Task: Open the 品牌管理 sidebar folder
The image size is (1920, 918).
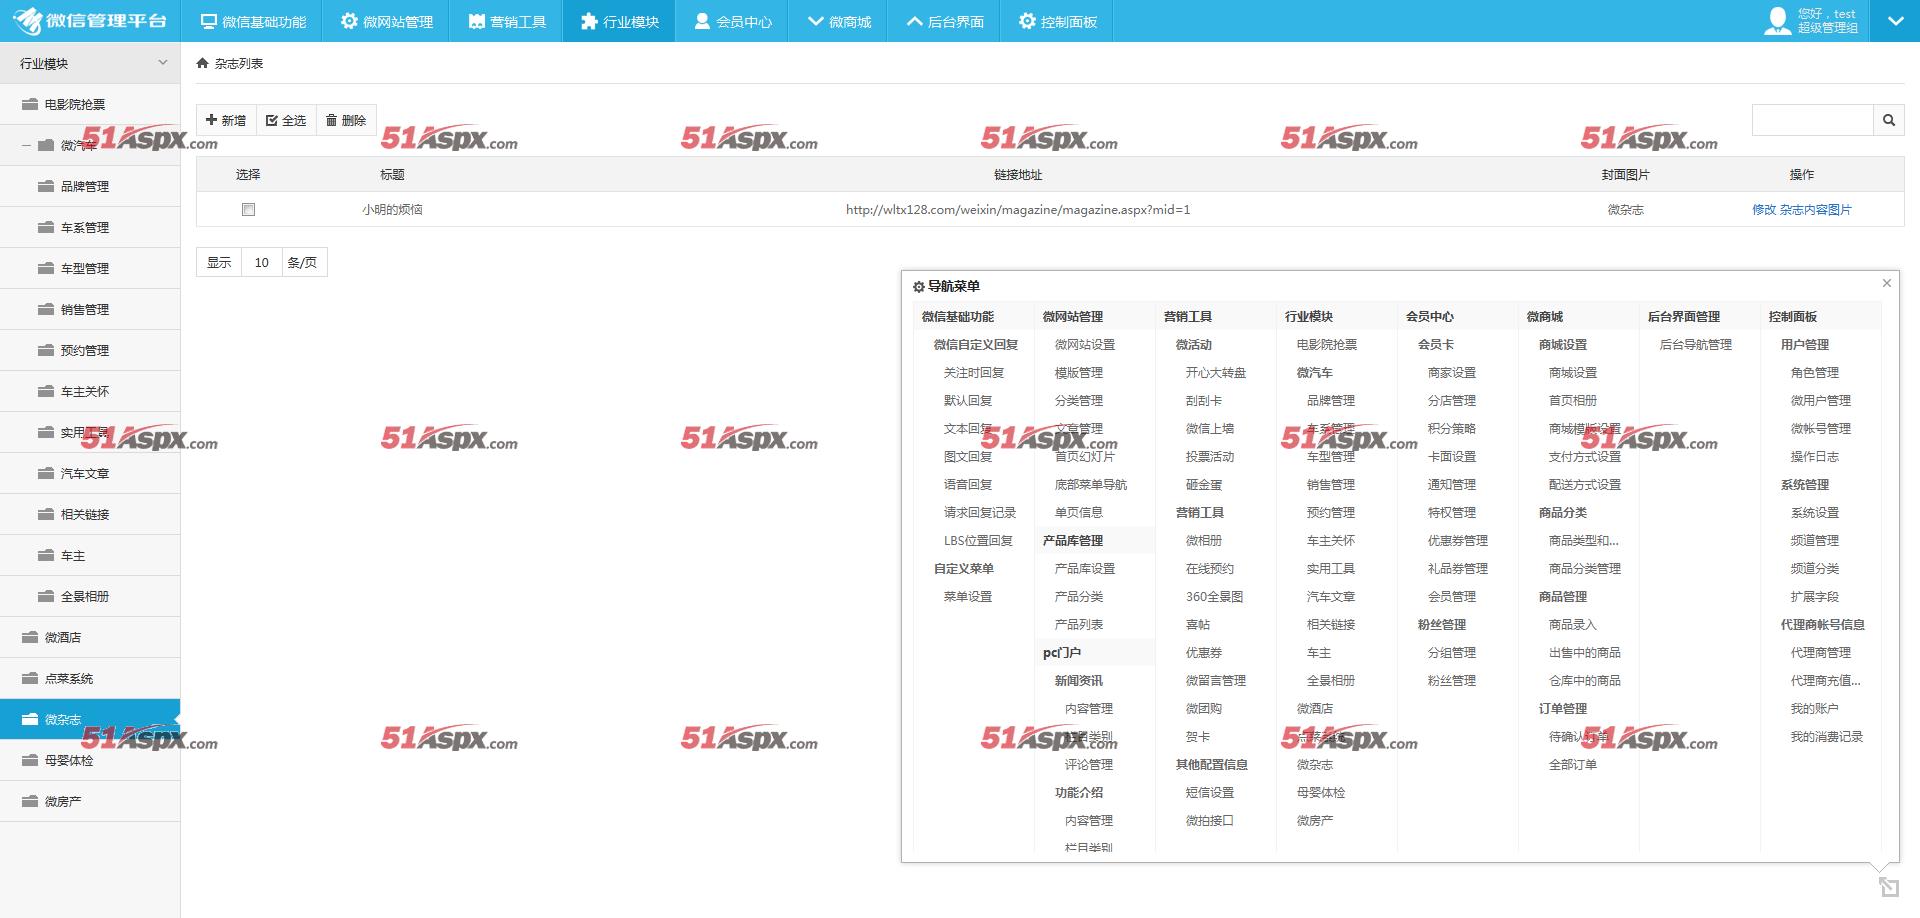Action: coord(90,186)
